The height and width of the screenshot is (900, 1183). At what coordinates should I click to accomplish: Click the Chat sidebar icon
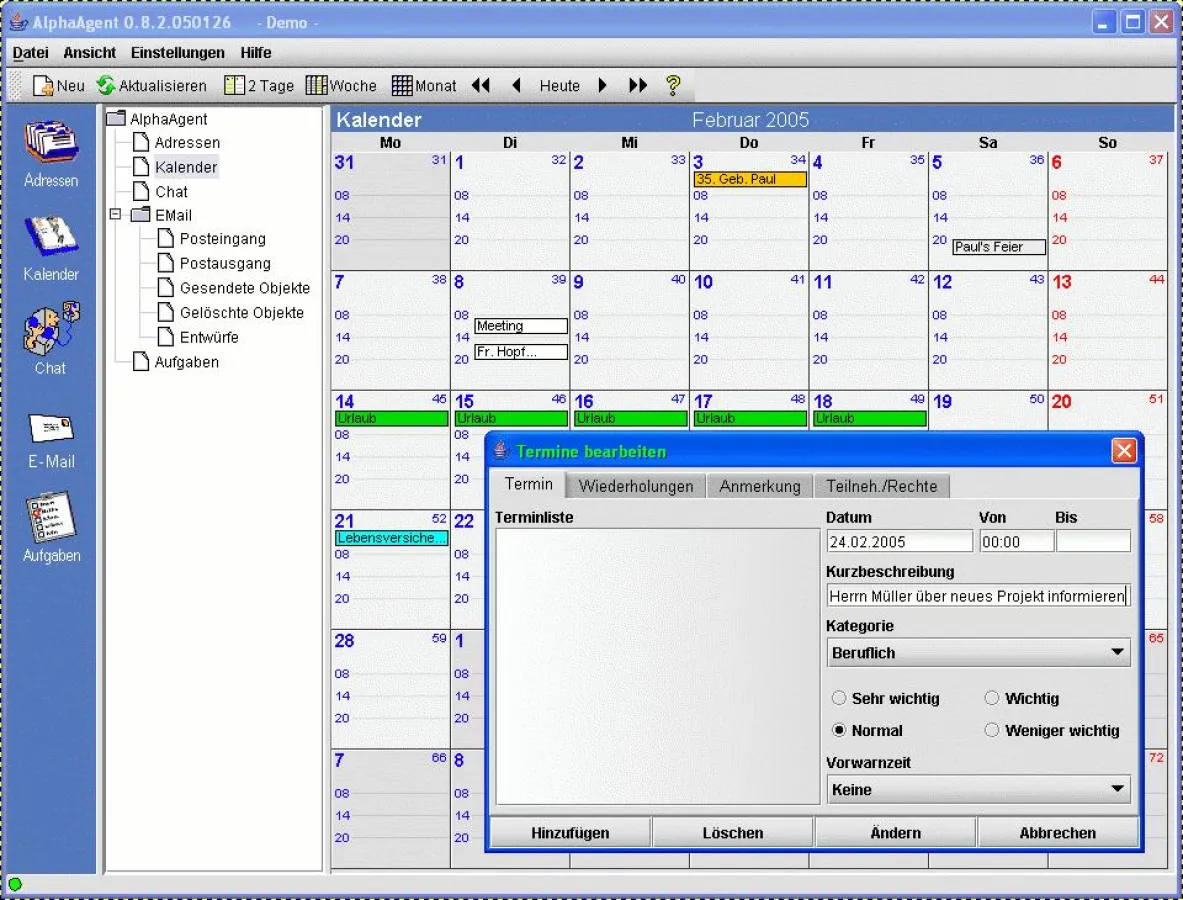[51, 329]
